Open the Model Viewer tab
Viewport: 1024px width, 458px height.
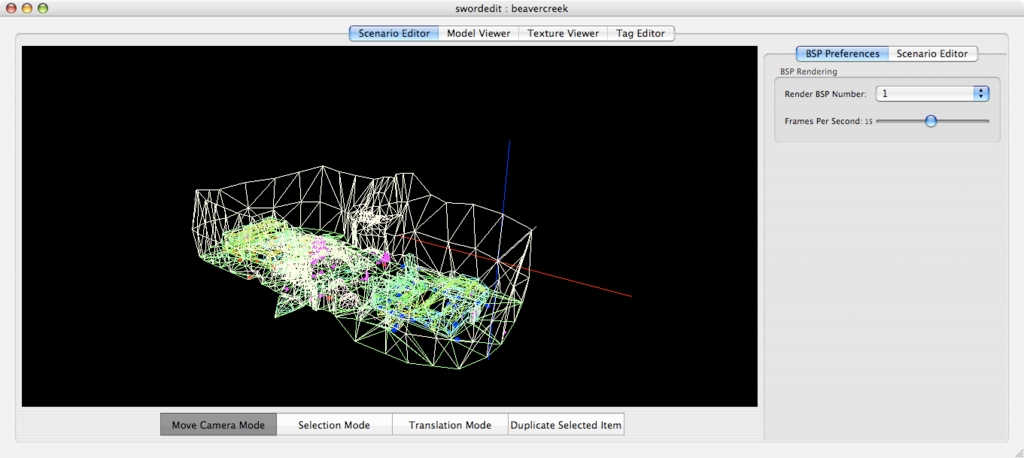(x=478, y=33)
